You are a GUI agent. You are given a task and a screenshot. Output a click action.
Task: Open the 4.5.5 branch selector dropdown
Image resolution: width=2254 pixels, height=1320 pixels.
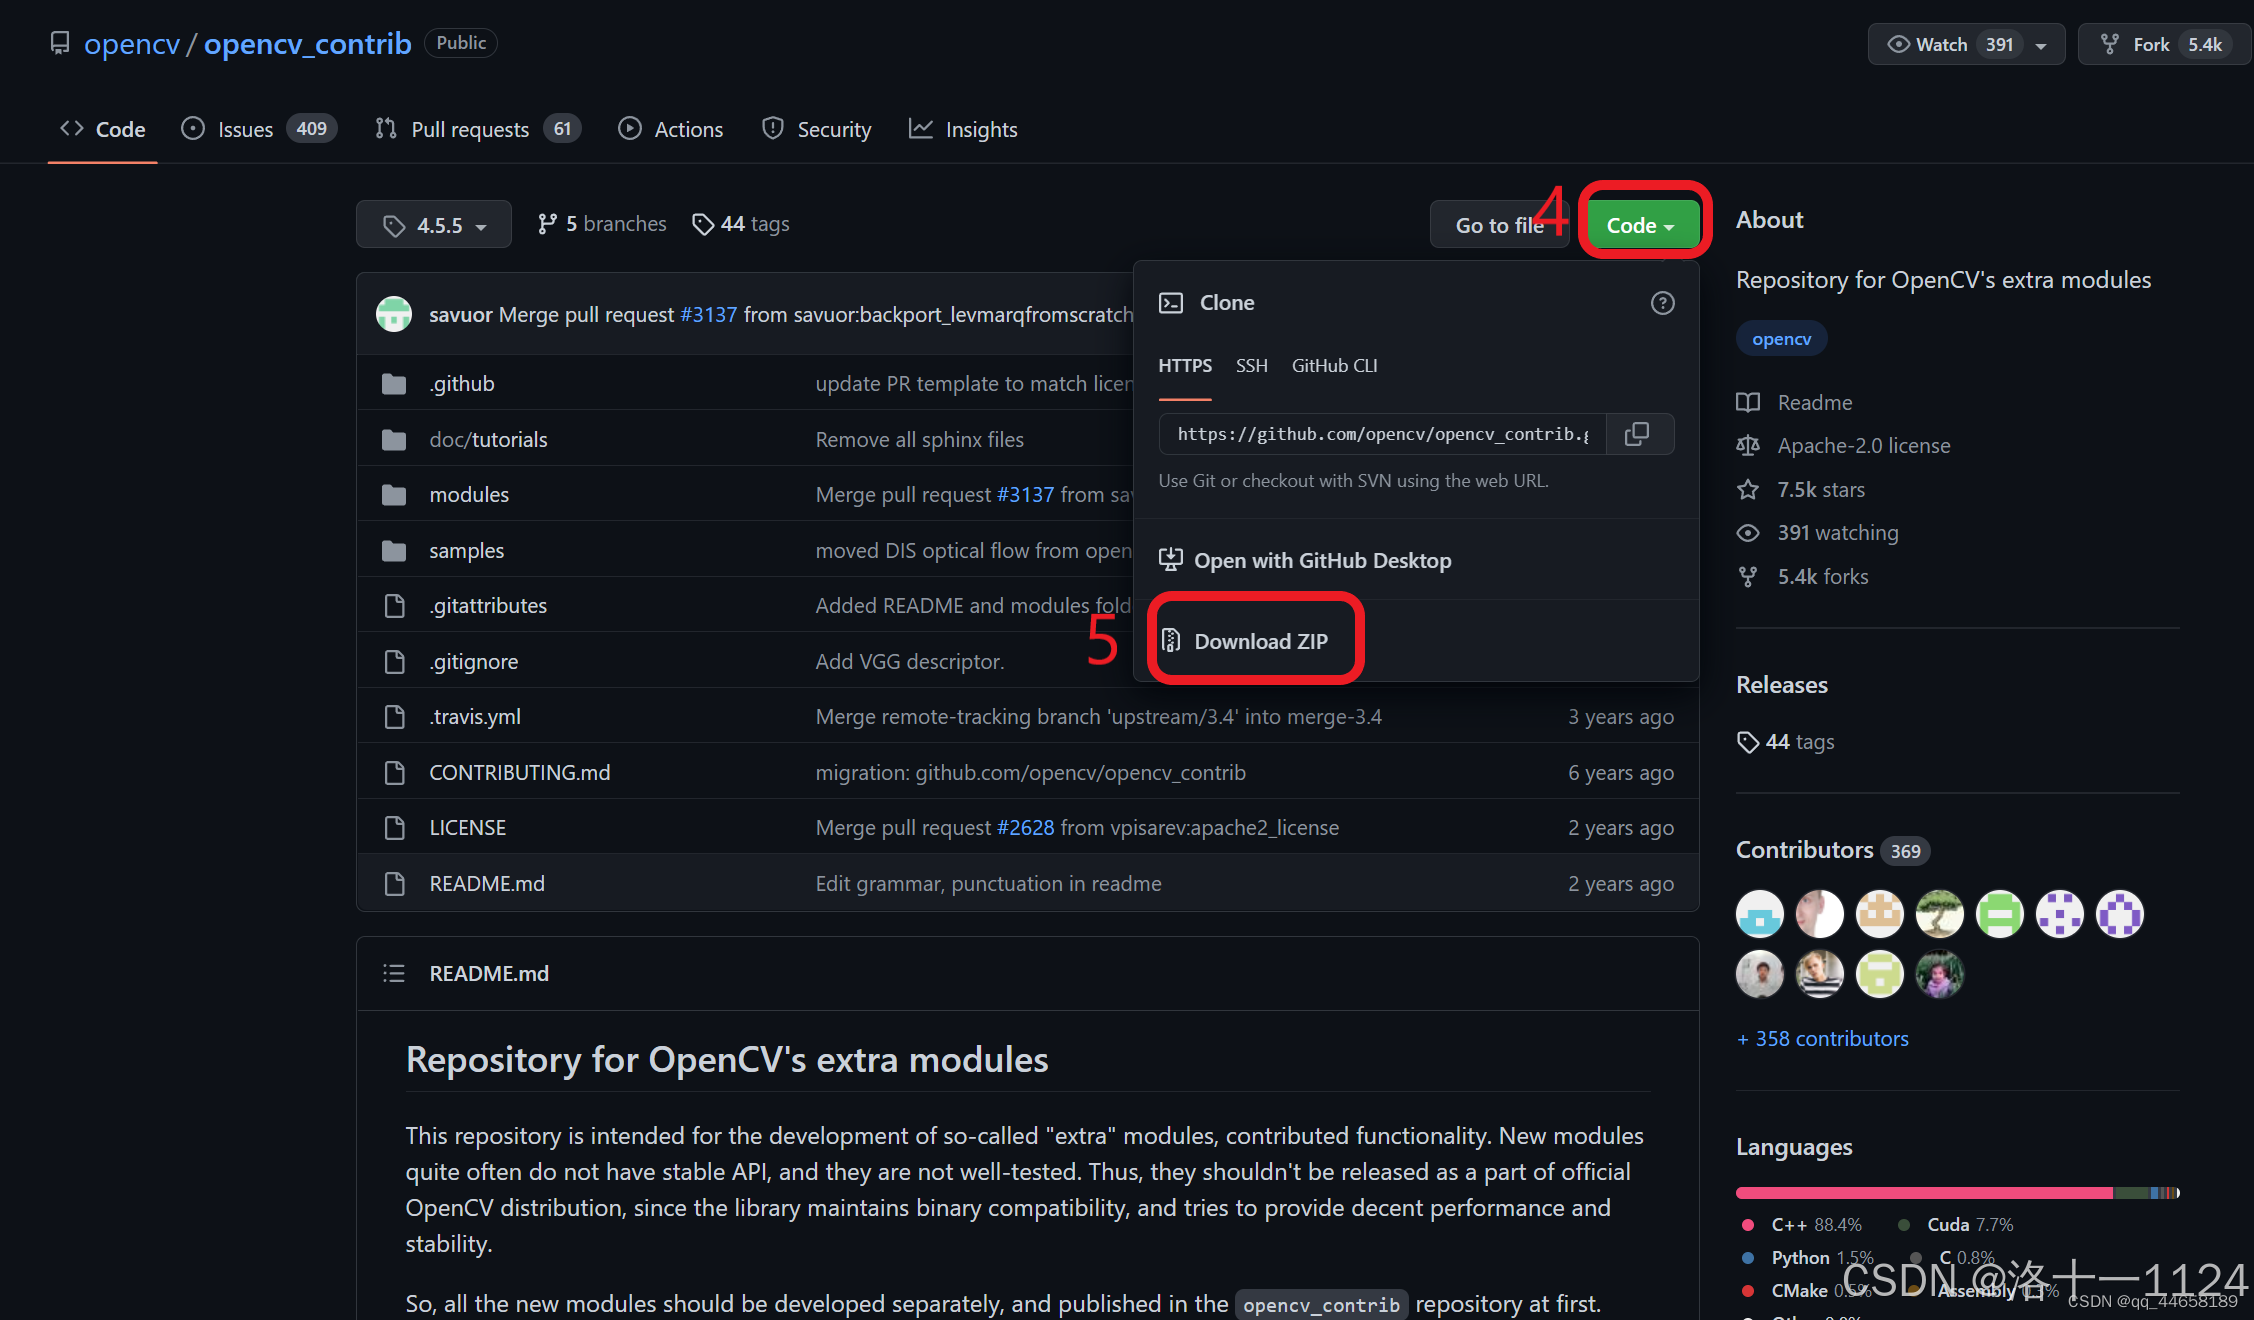pyautogui.click(x=433, y=224)
